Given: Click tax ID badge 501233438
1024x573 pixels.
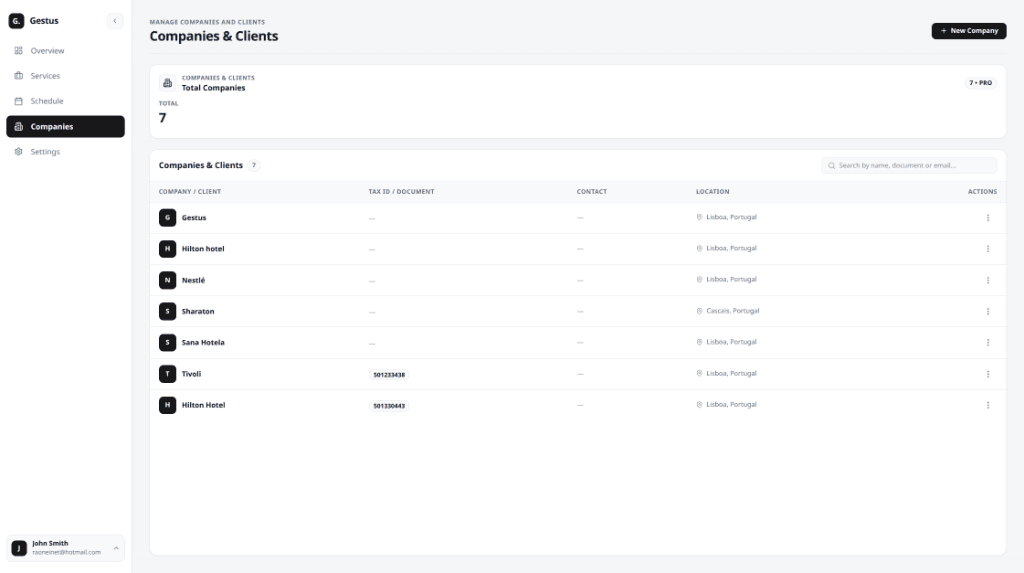Looking at the screenshot, I should (389, 375).
